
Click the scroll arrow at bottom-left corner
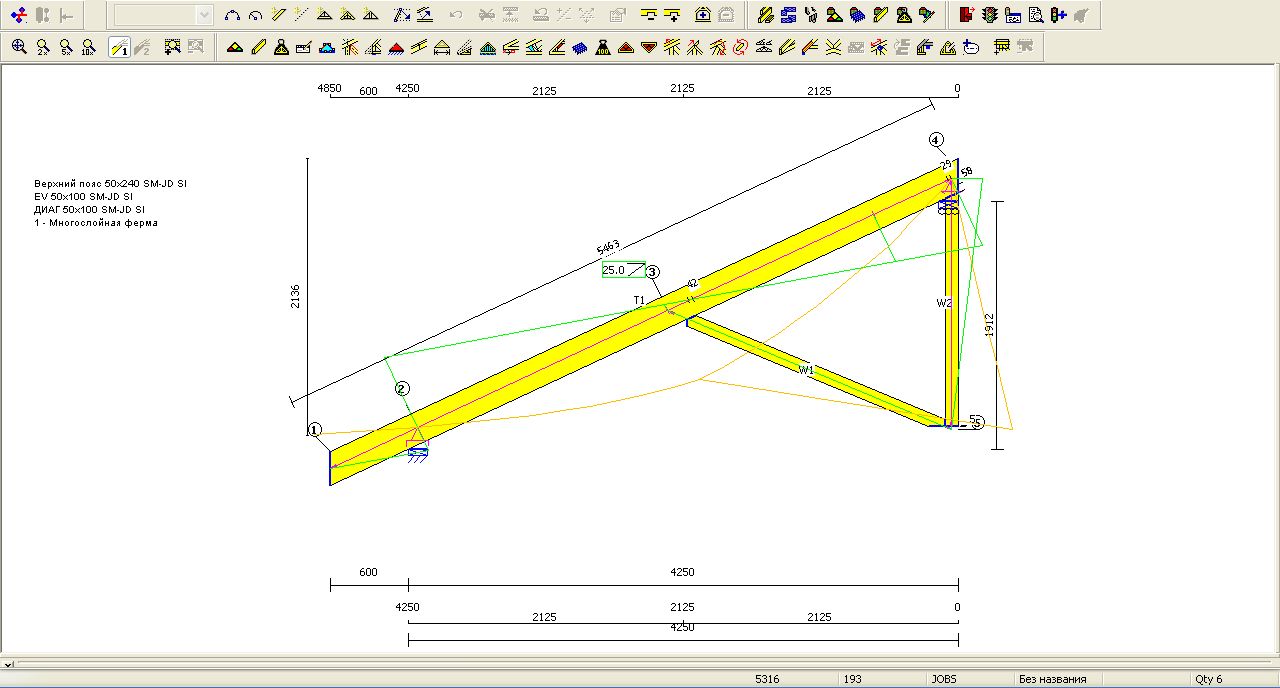tap(8, 664)
